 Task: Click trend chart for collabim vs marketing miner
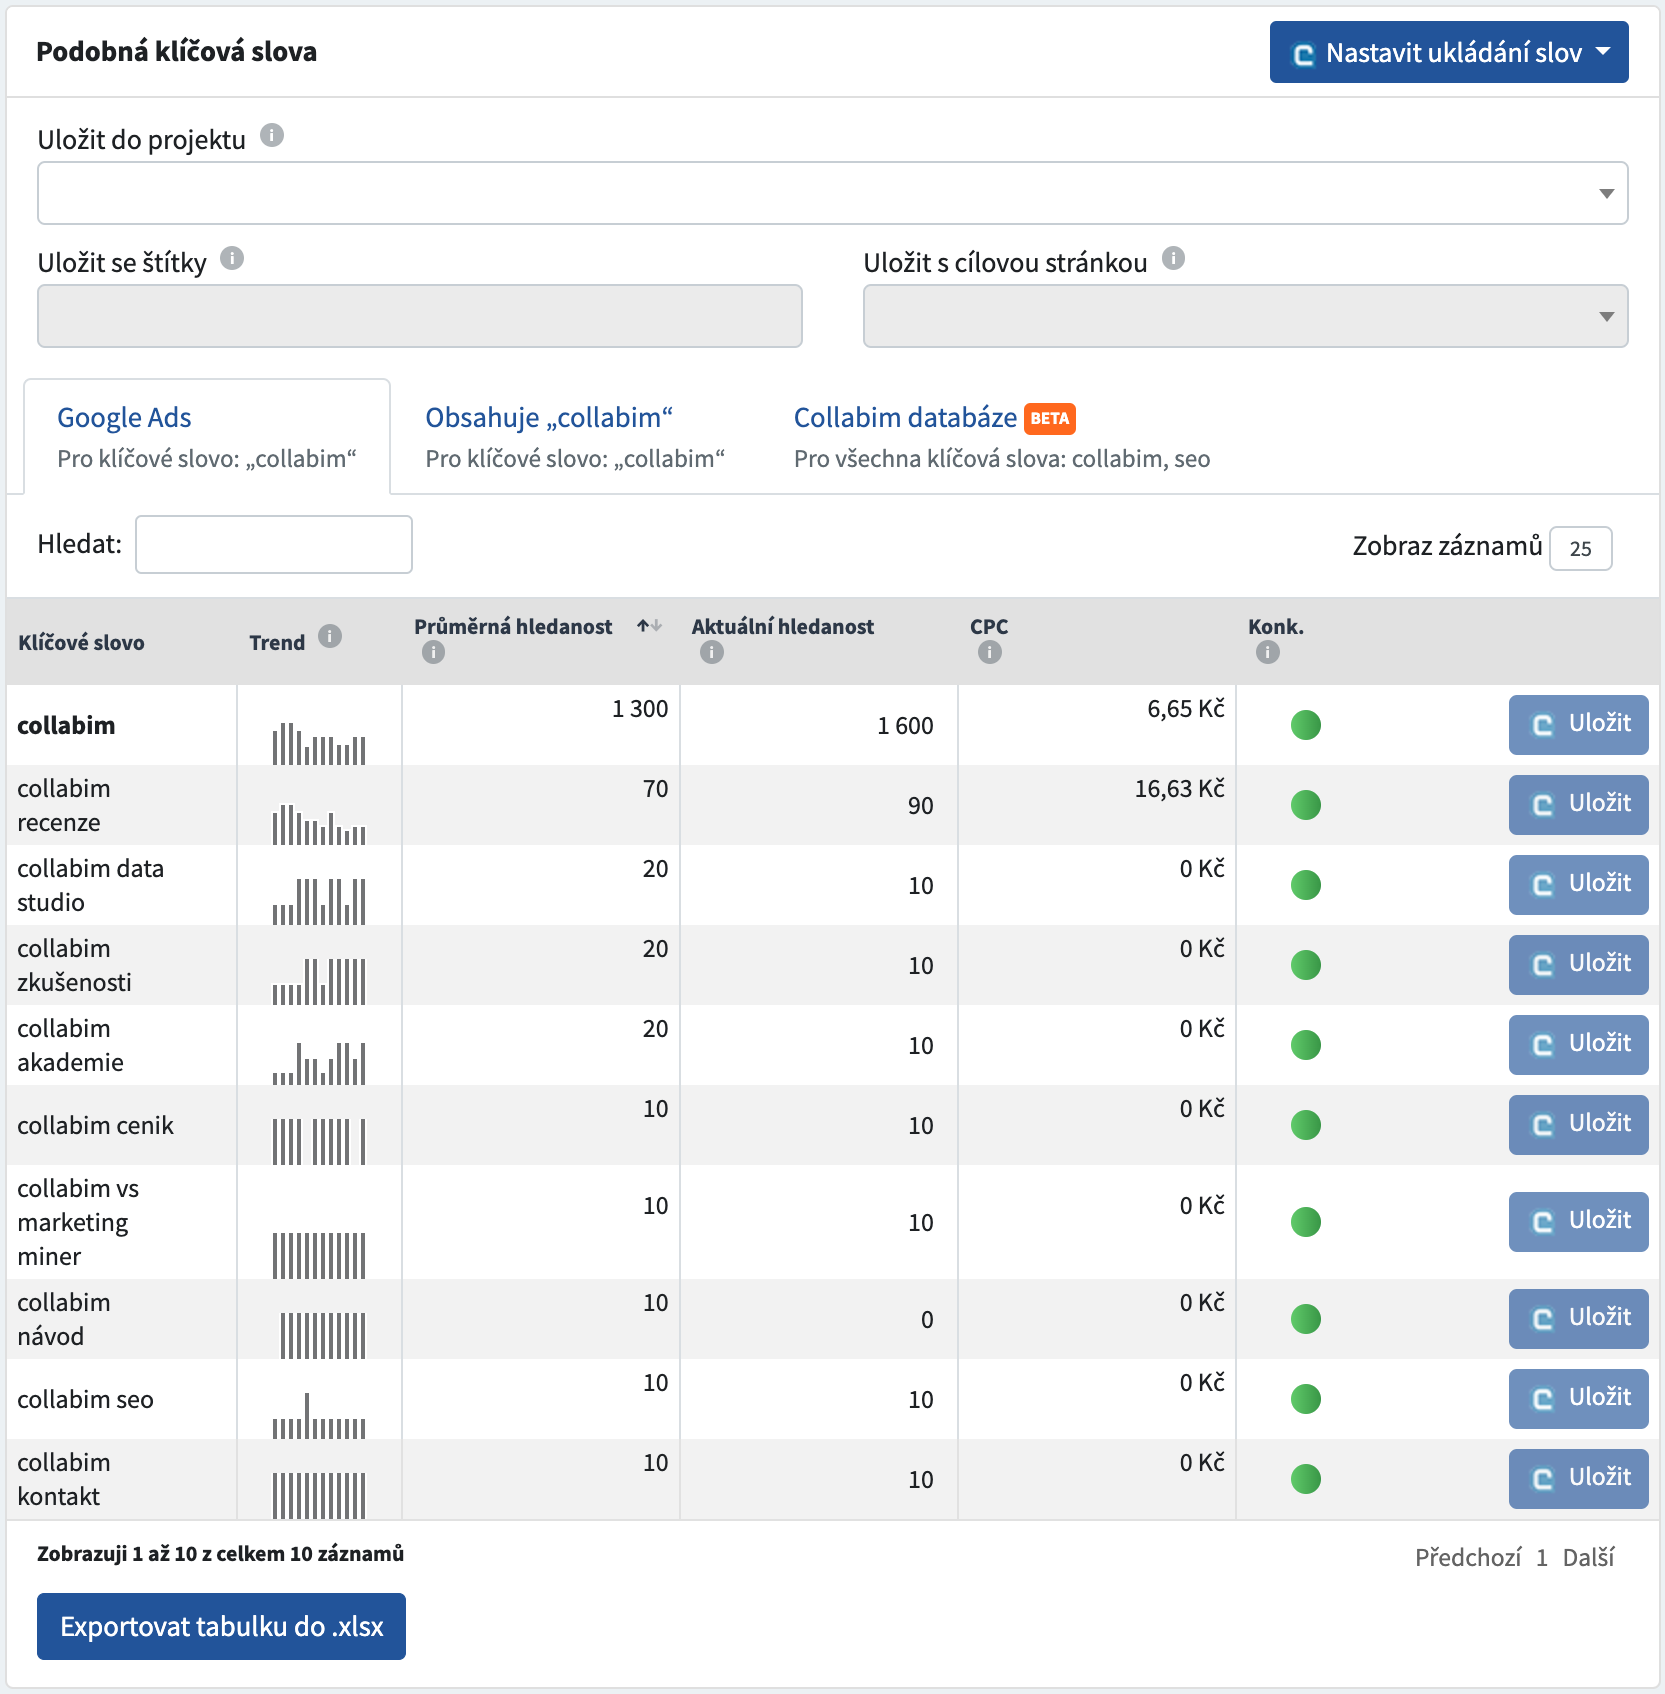pos(319,1255)
